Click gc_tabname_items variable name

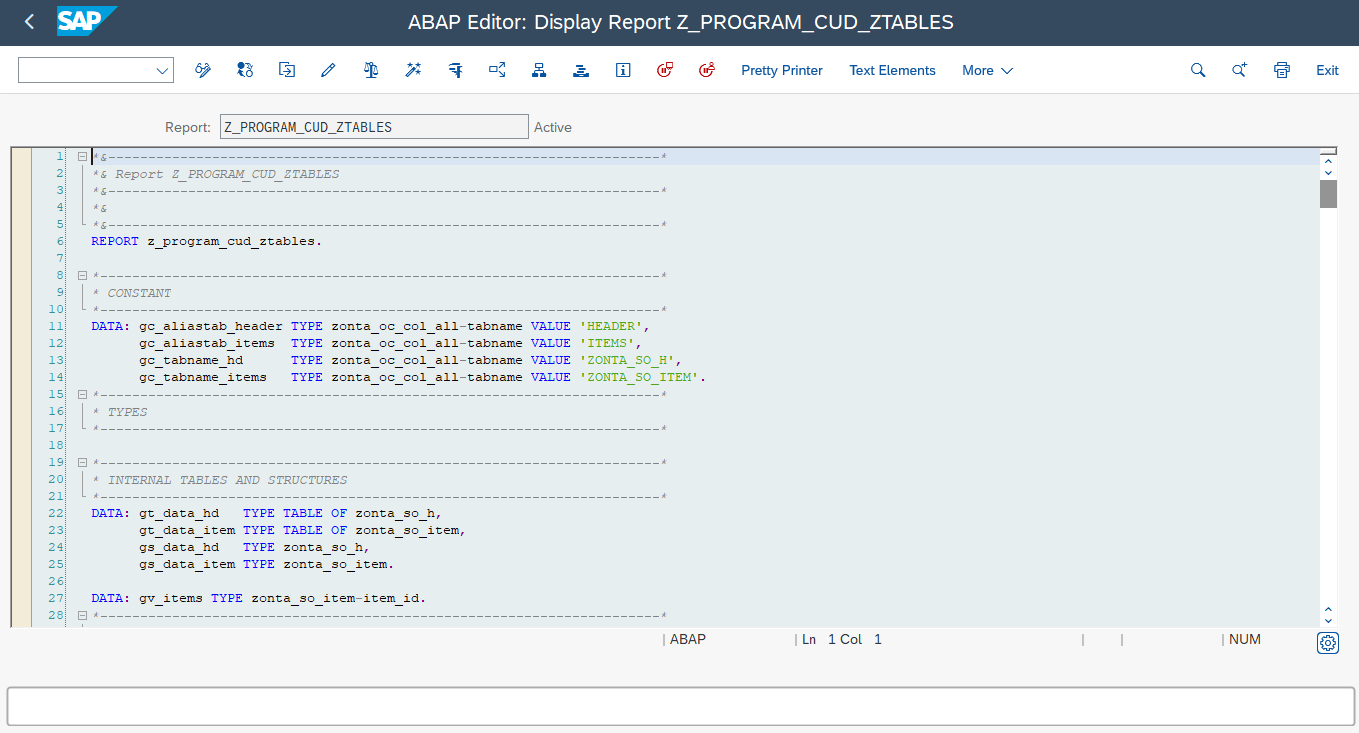click(x=203, y=377)
